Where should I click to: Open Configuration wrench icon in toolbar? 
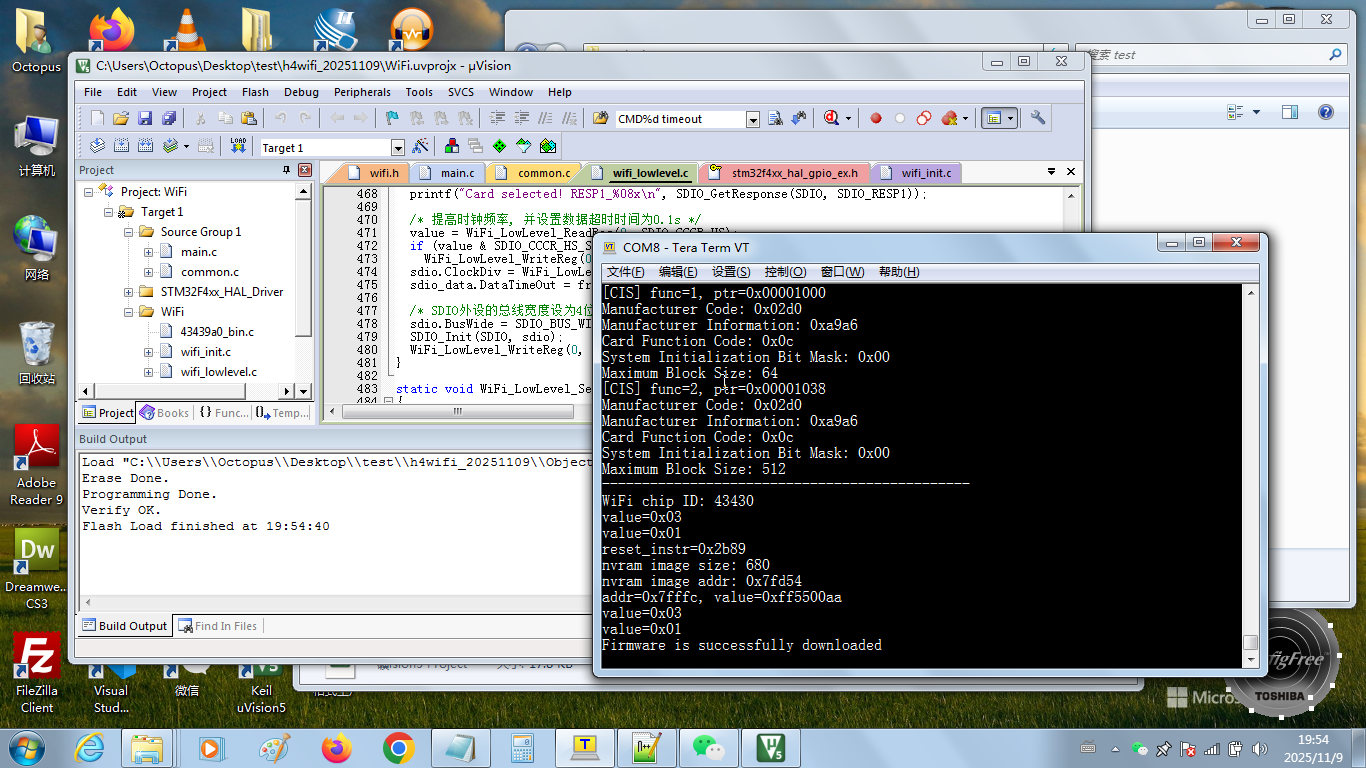coord(1038,118)
